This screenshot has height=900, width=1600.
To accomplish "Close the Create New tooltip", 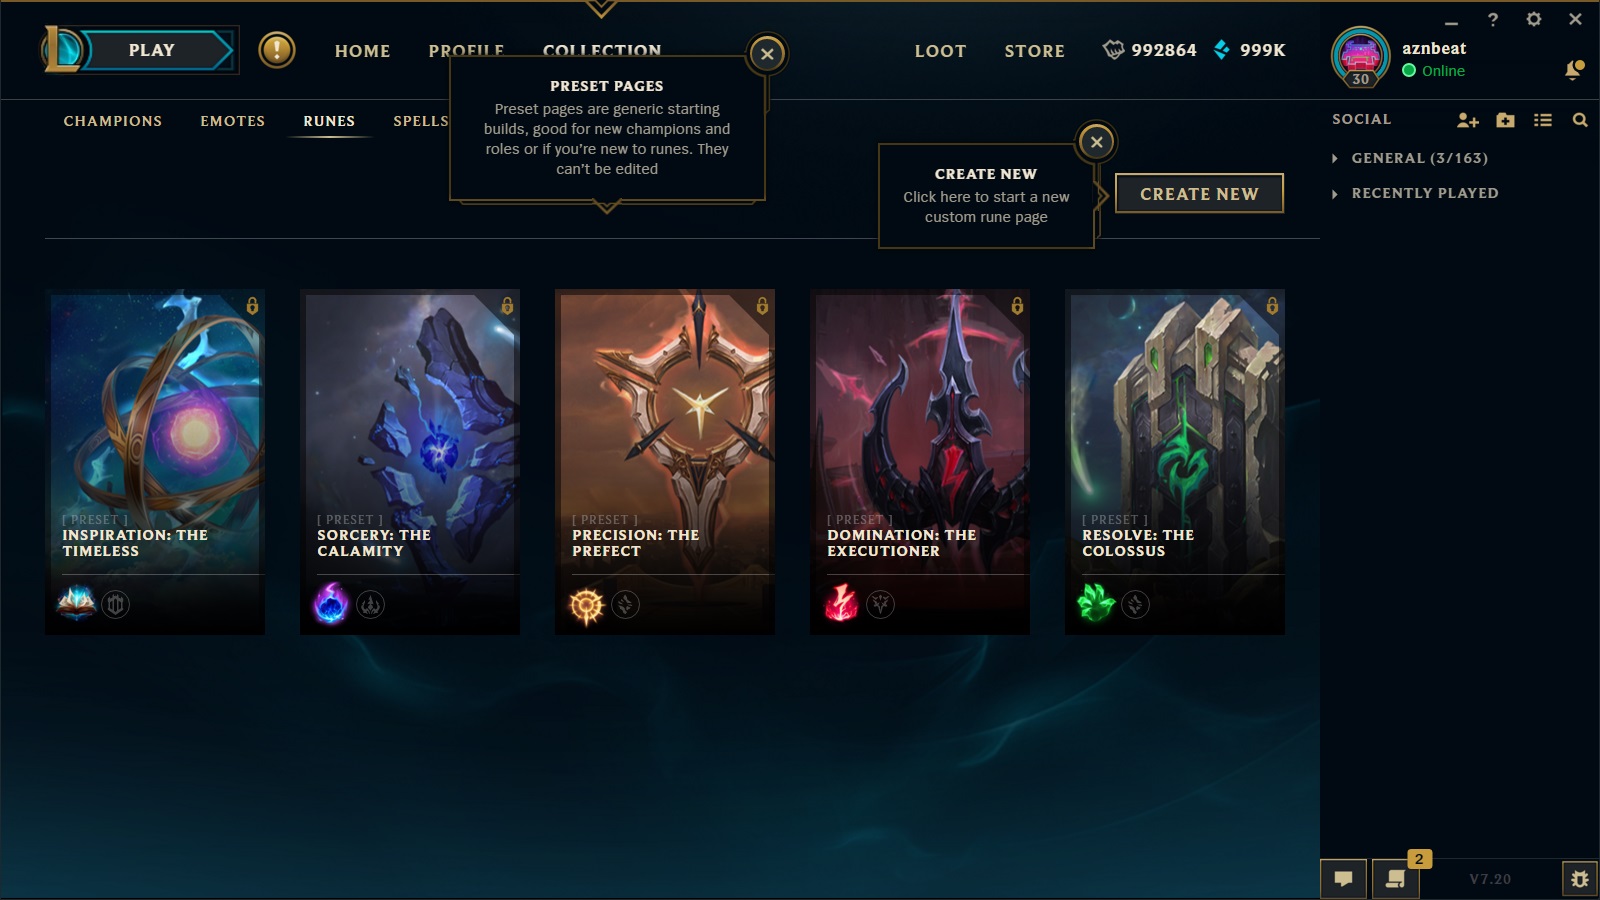I will coord(1097,142).
